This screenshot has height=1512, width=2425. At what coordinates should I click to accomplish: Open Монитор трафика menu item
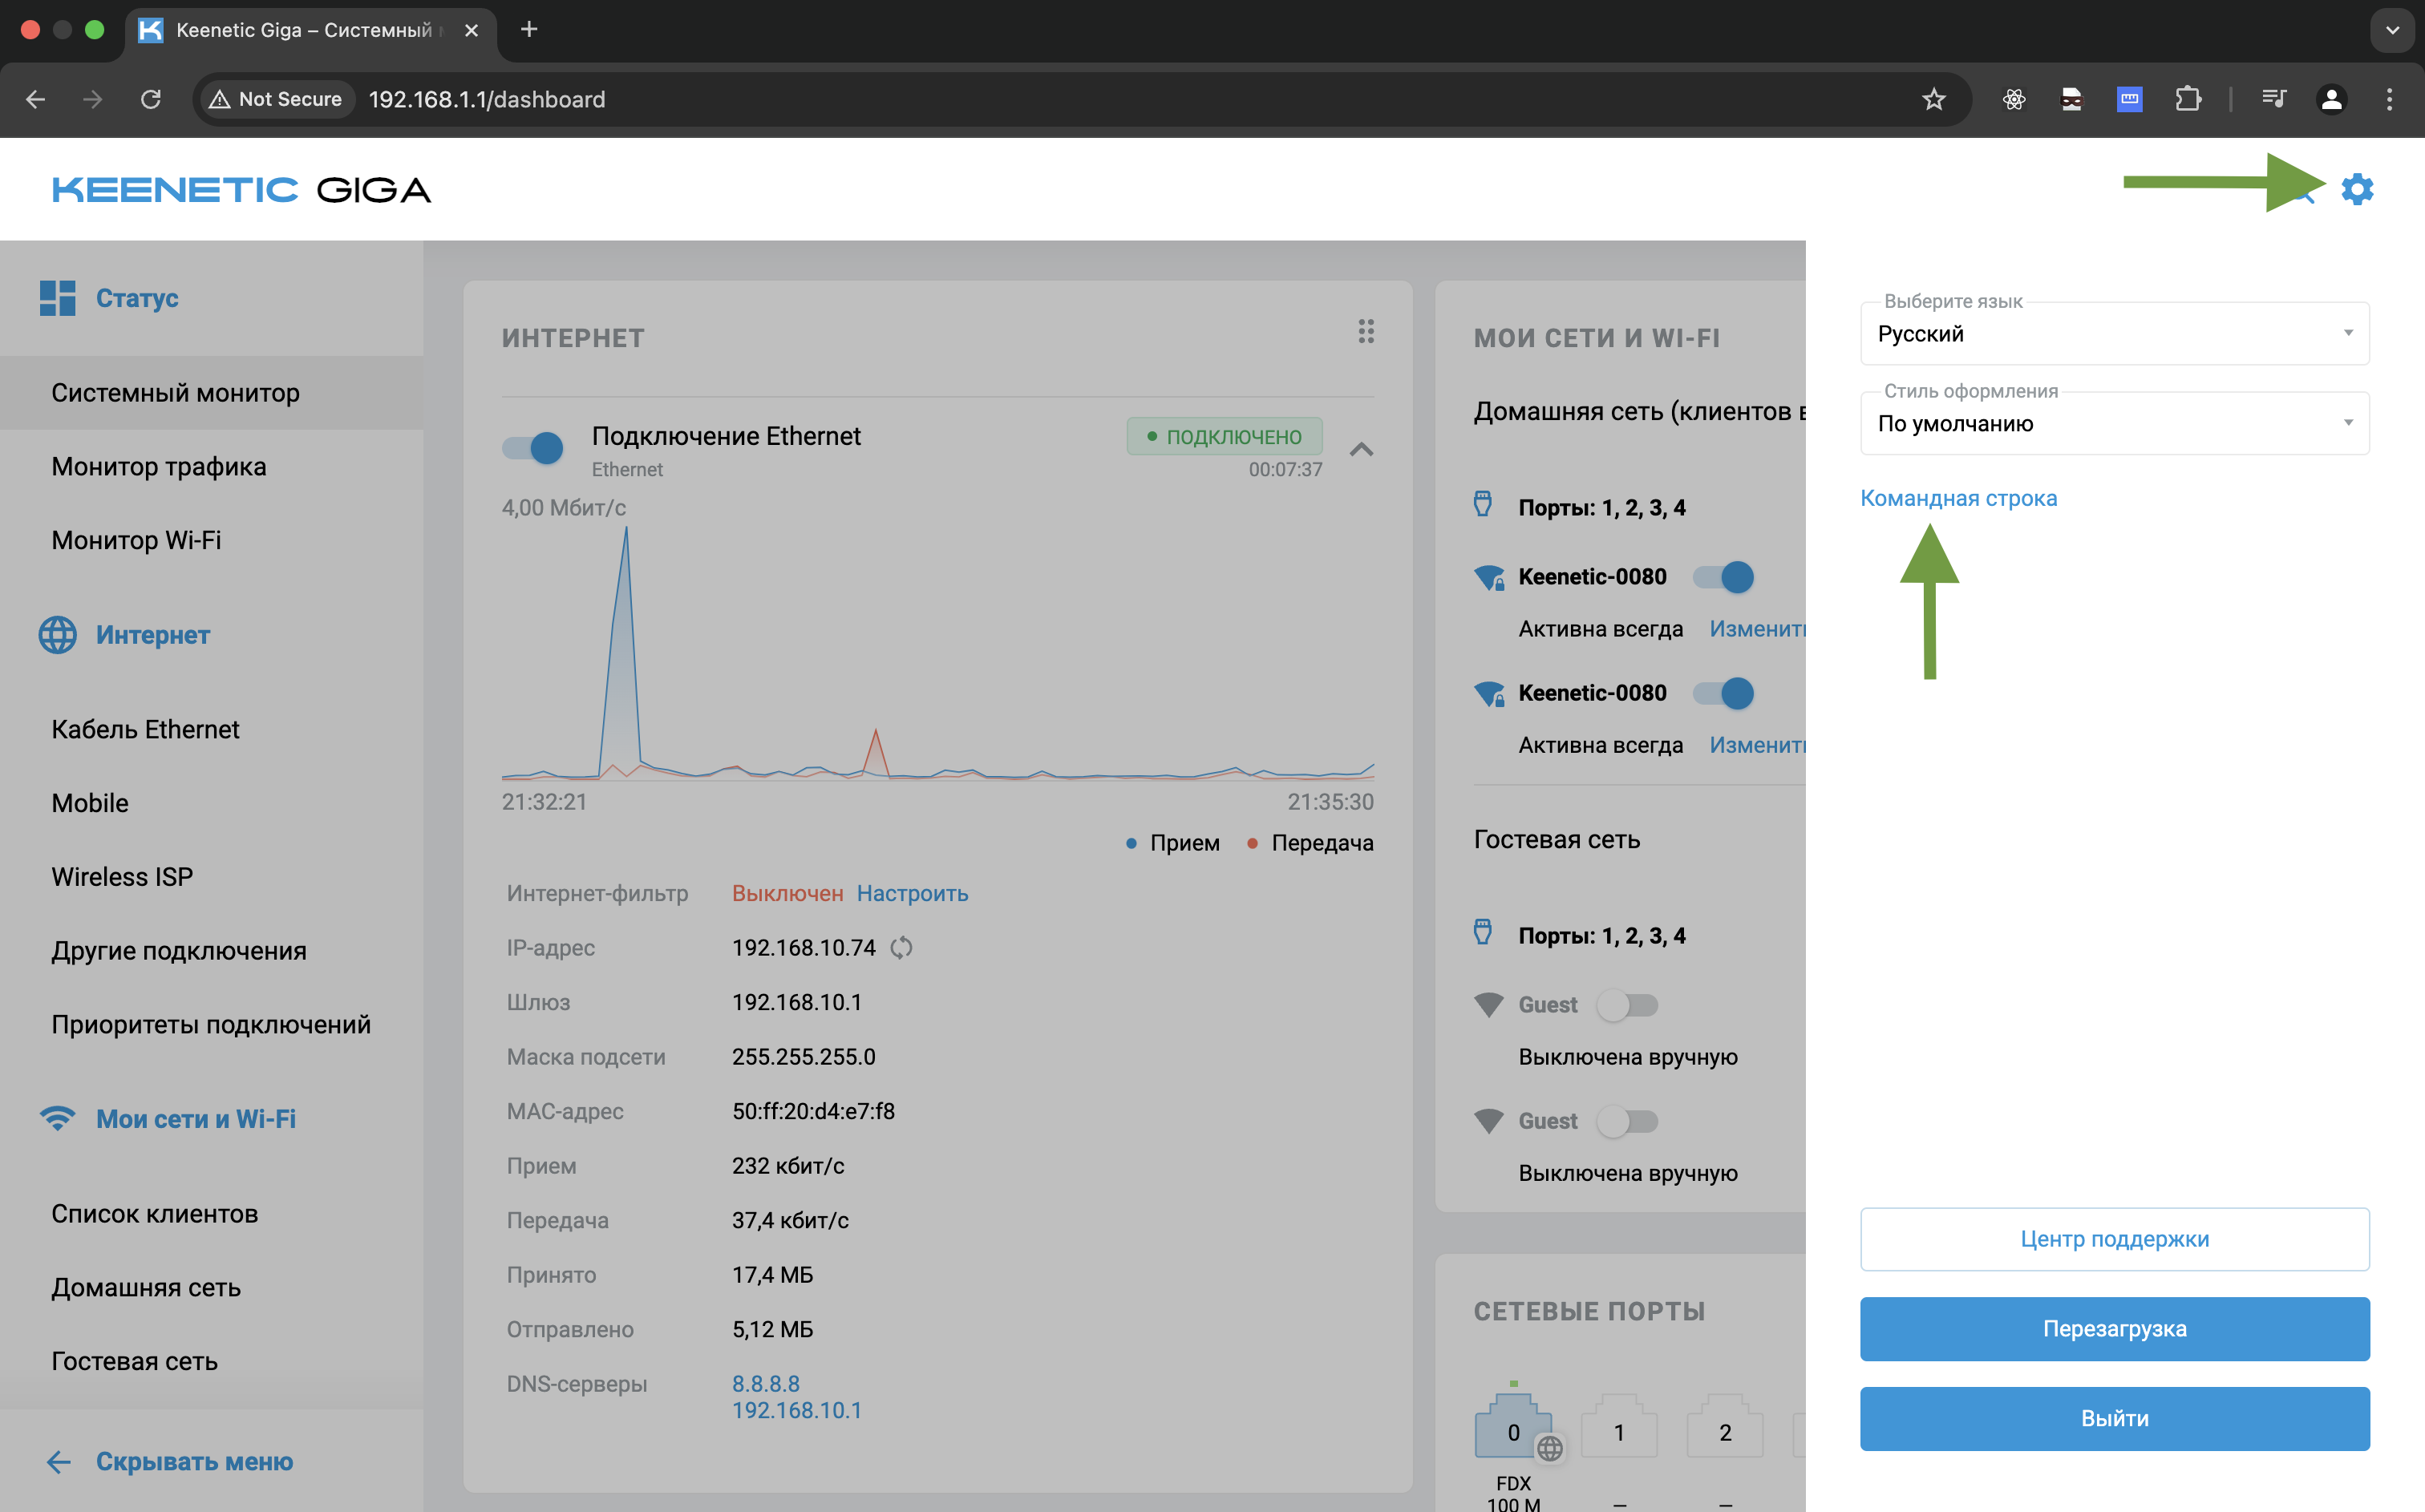pyautogui.click(x=159, y=467)
